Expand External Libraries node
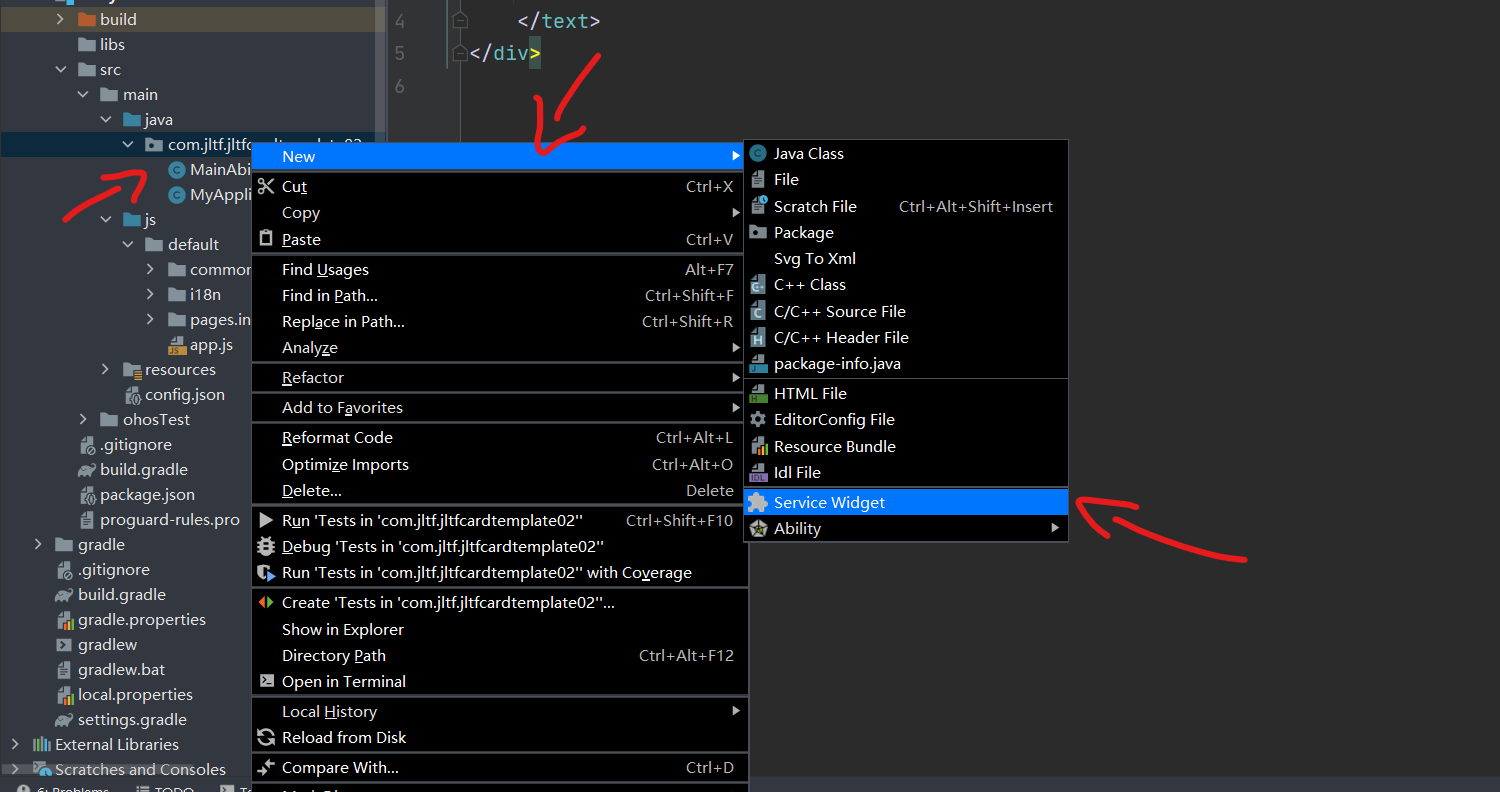The width and height of the screenshot is (1500, 792). pyautogui.click(x=15, y=745)
